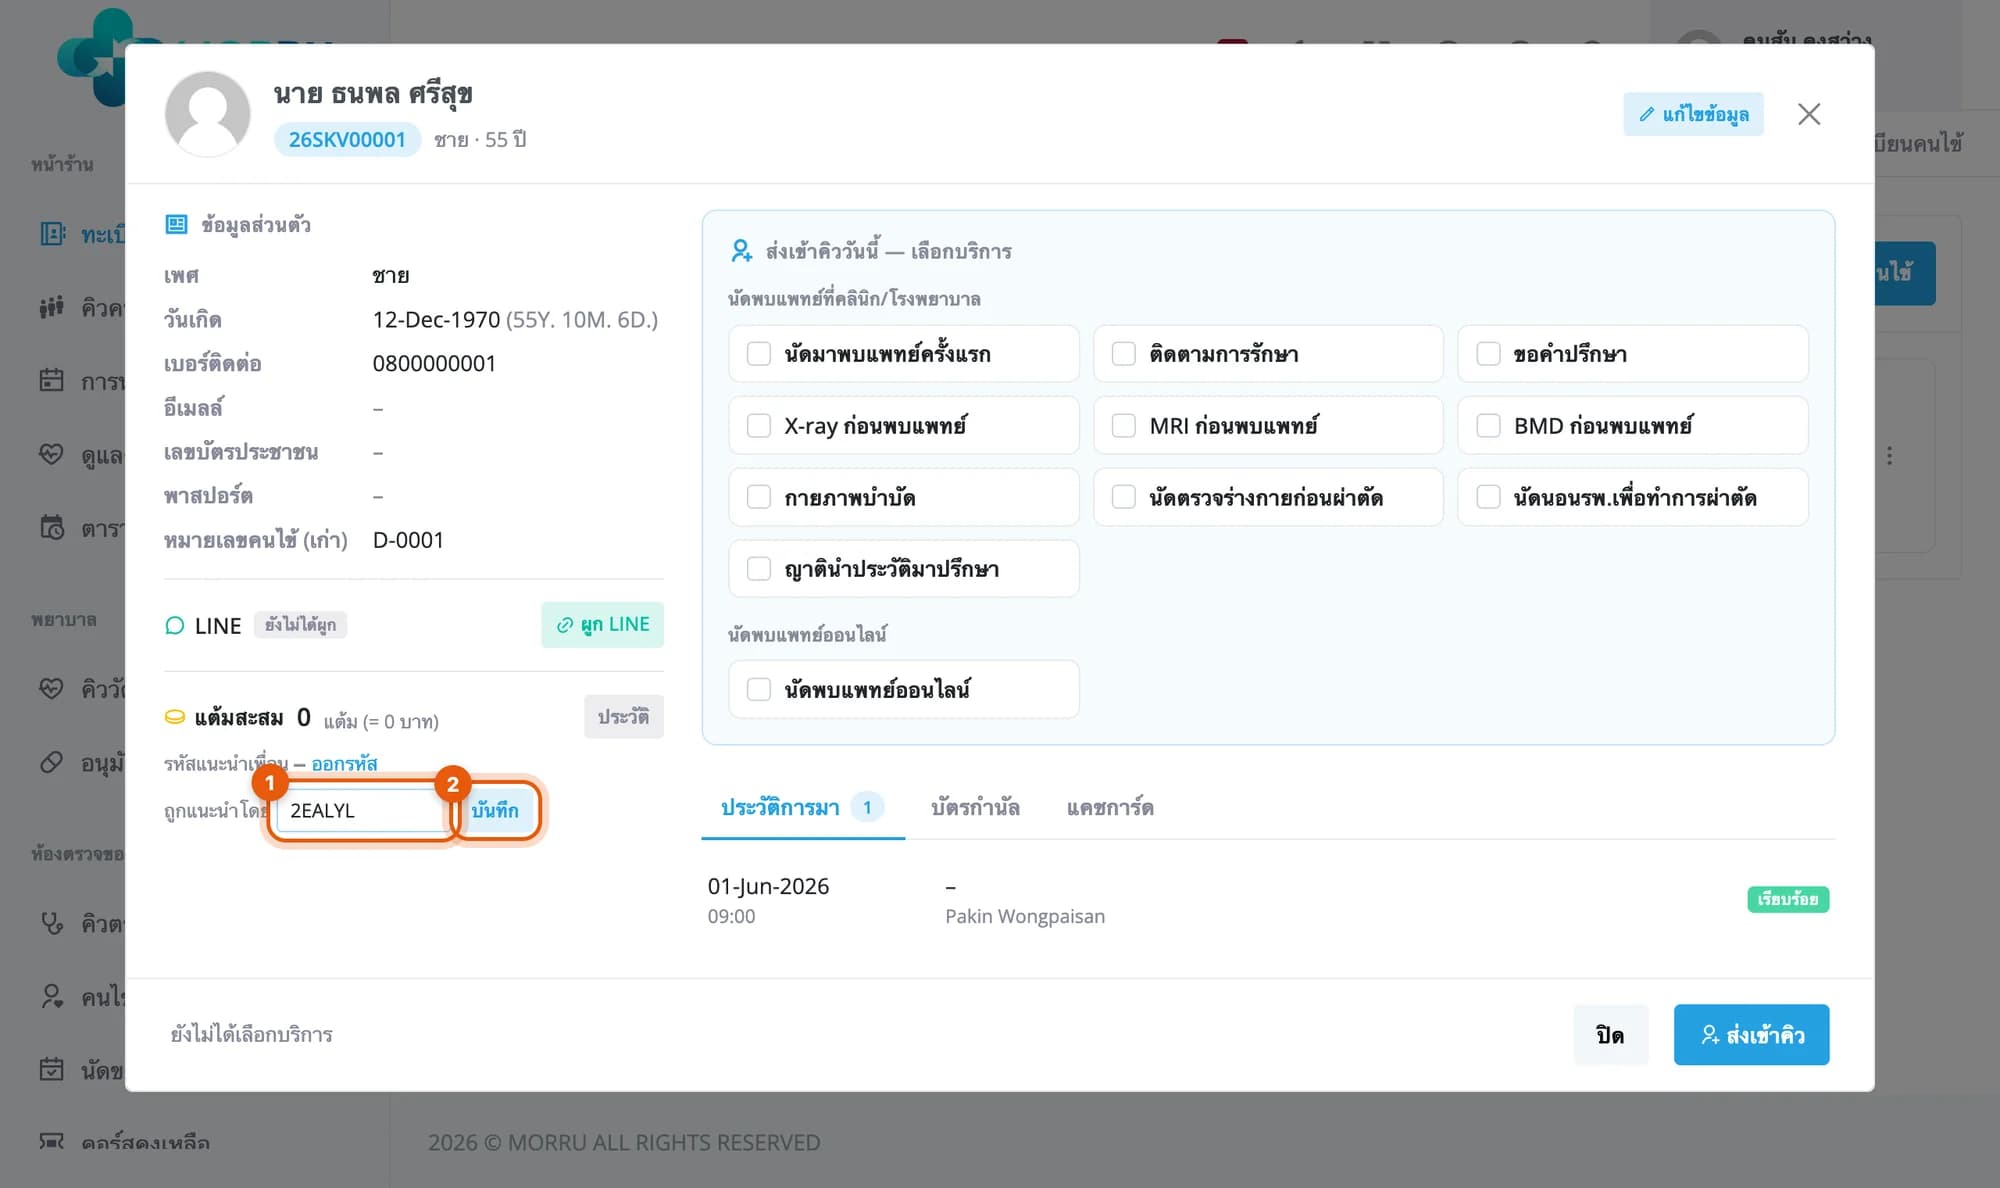The width and height of the screenshot is (2000, 1188).
Task: Enable ญาตินำประวัติมาปรึกษา checkbox
Action: [x=759, y=569]
